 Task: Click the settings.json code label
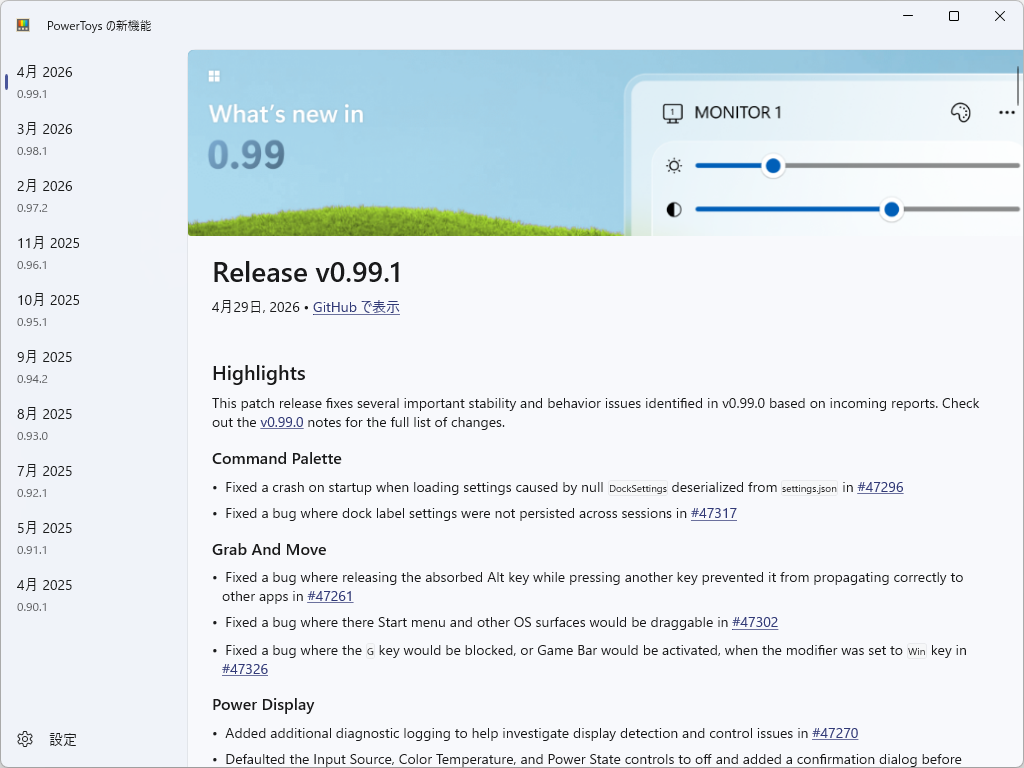click(x=809, y=488)
